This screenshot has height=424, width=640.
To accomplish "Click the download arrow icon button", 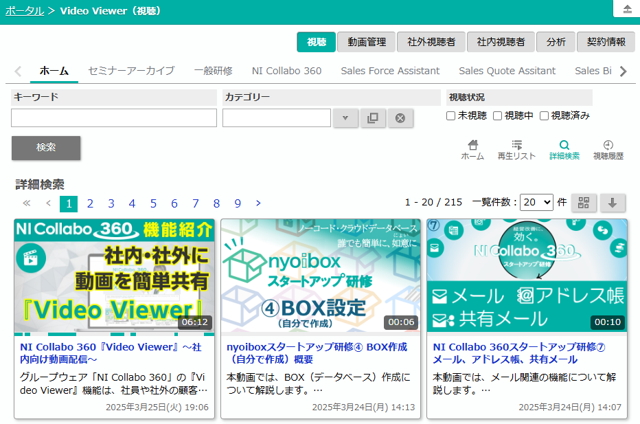I will click(x=612, y=203).
